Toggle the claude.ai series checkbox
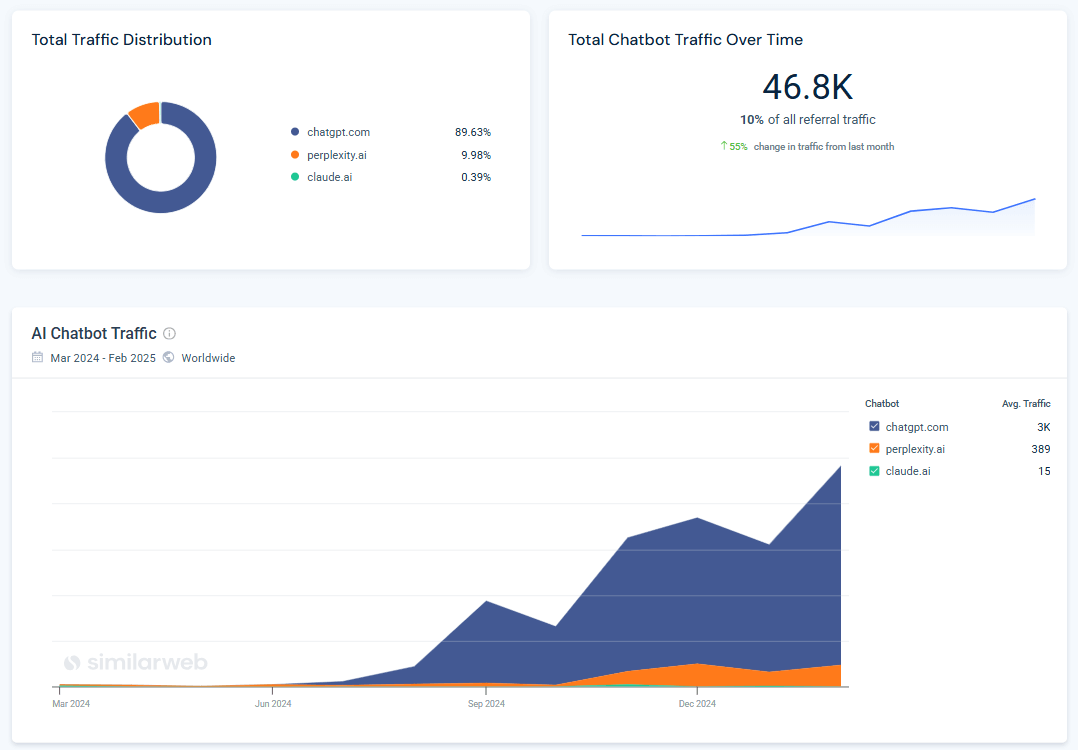This screenshot has height=750, width=1078. coord(873,471)
